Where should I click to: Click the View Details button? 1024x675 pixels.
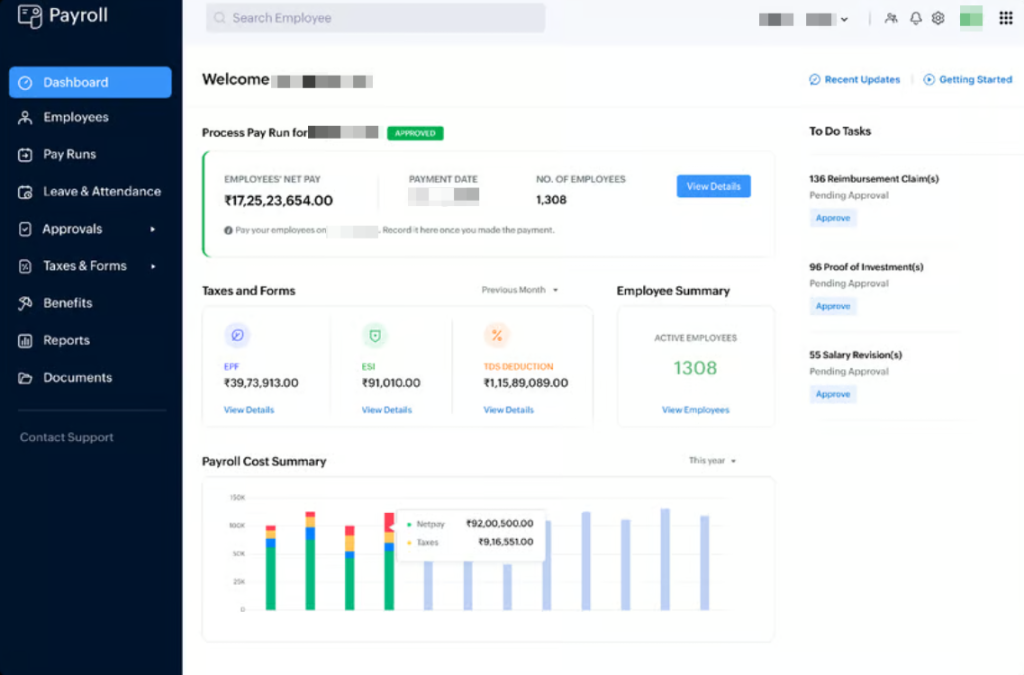coord(713,186)
